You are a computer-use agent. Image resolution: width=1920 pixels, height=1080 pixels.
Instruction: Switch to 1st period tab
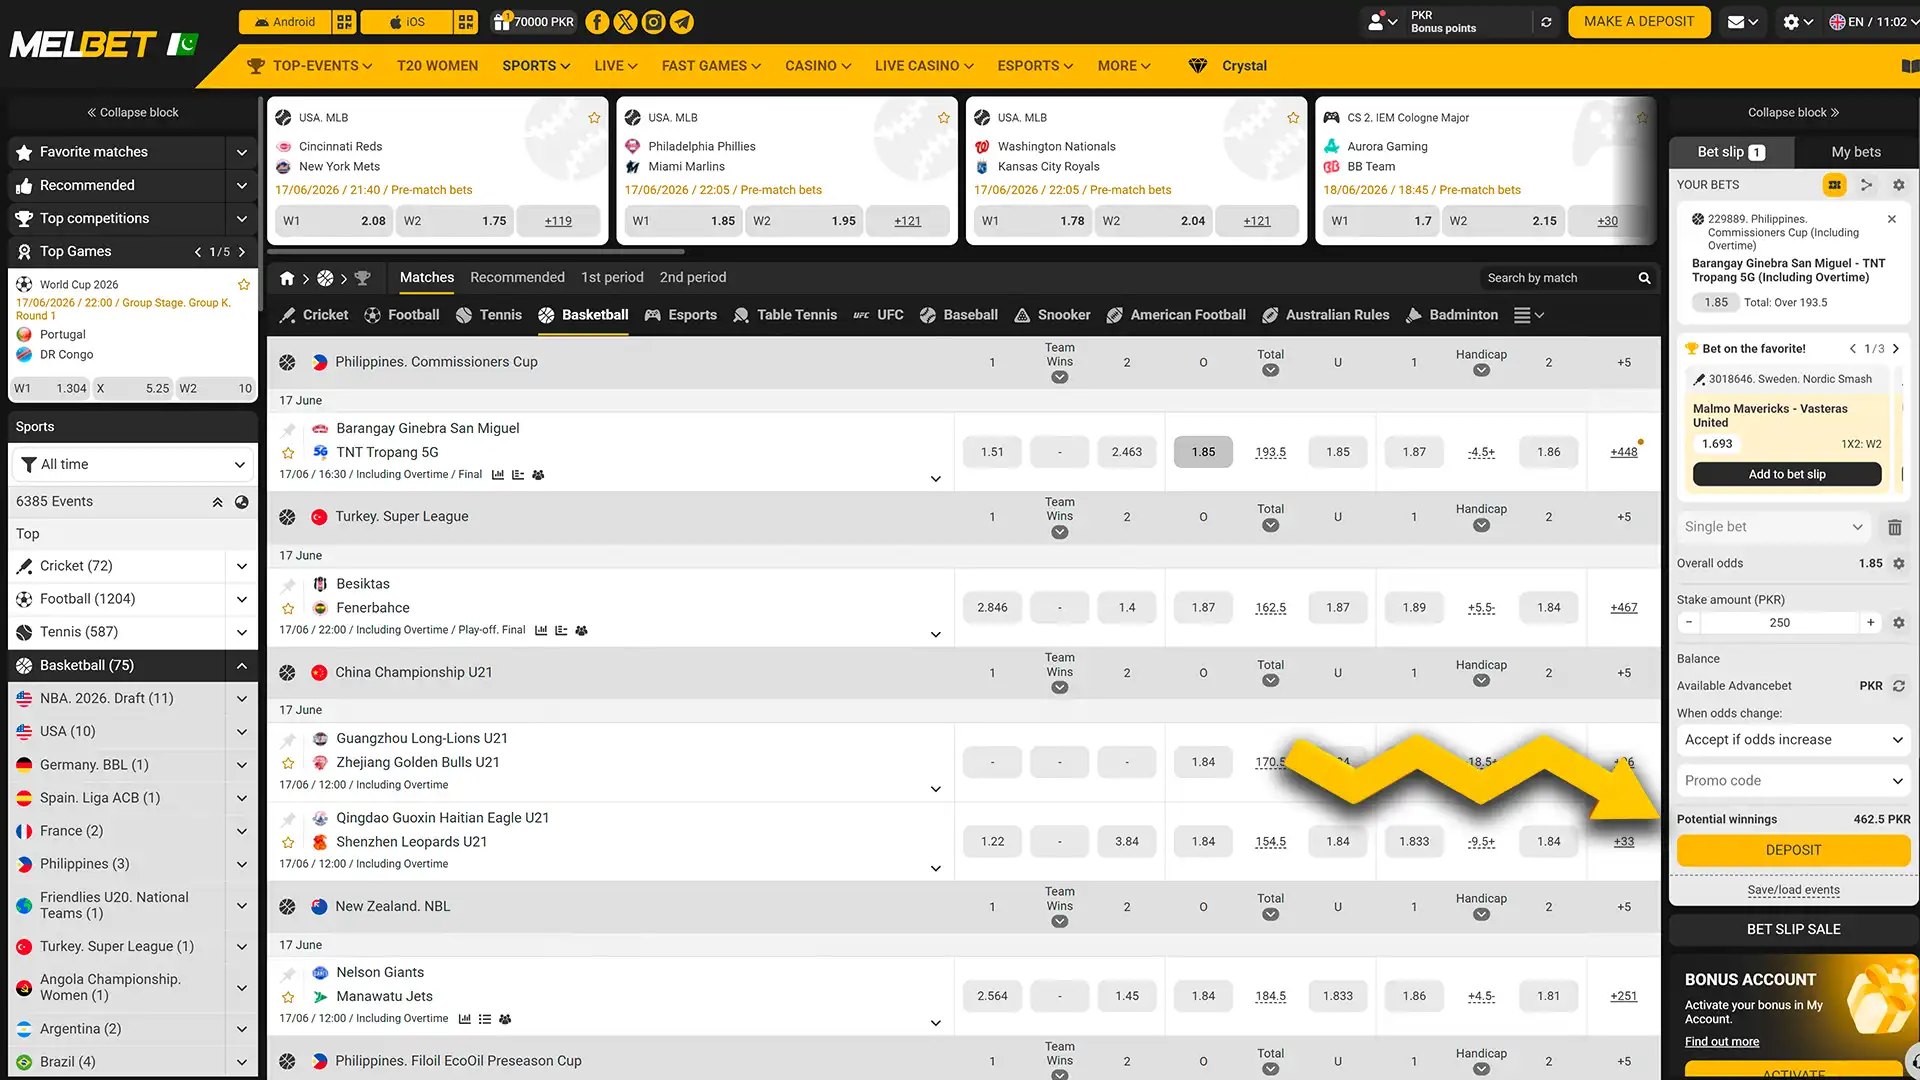(612, 278)
